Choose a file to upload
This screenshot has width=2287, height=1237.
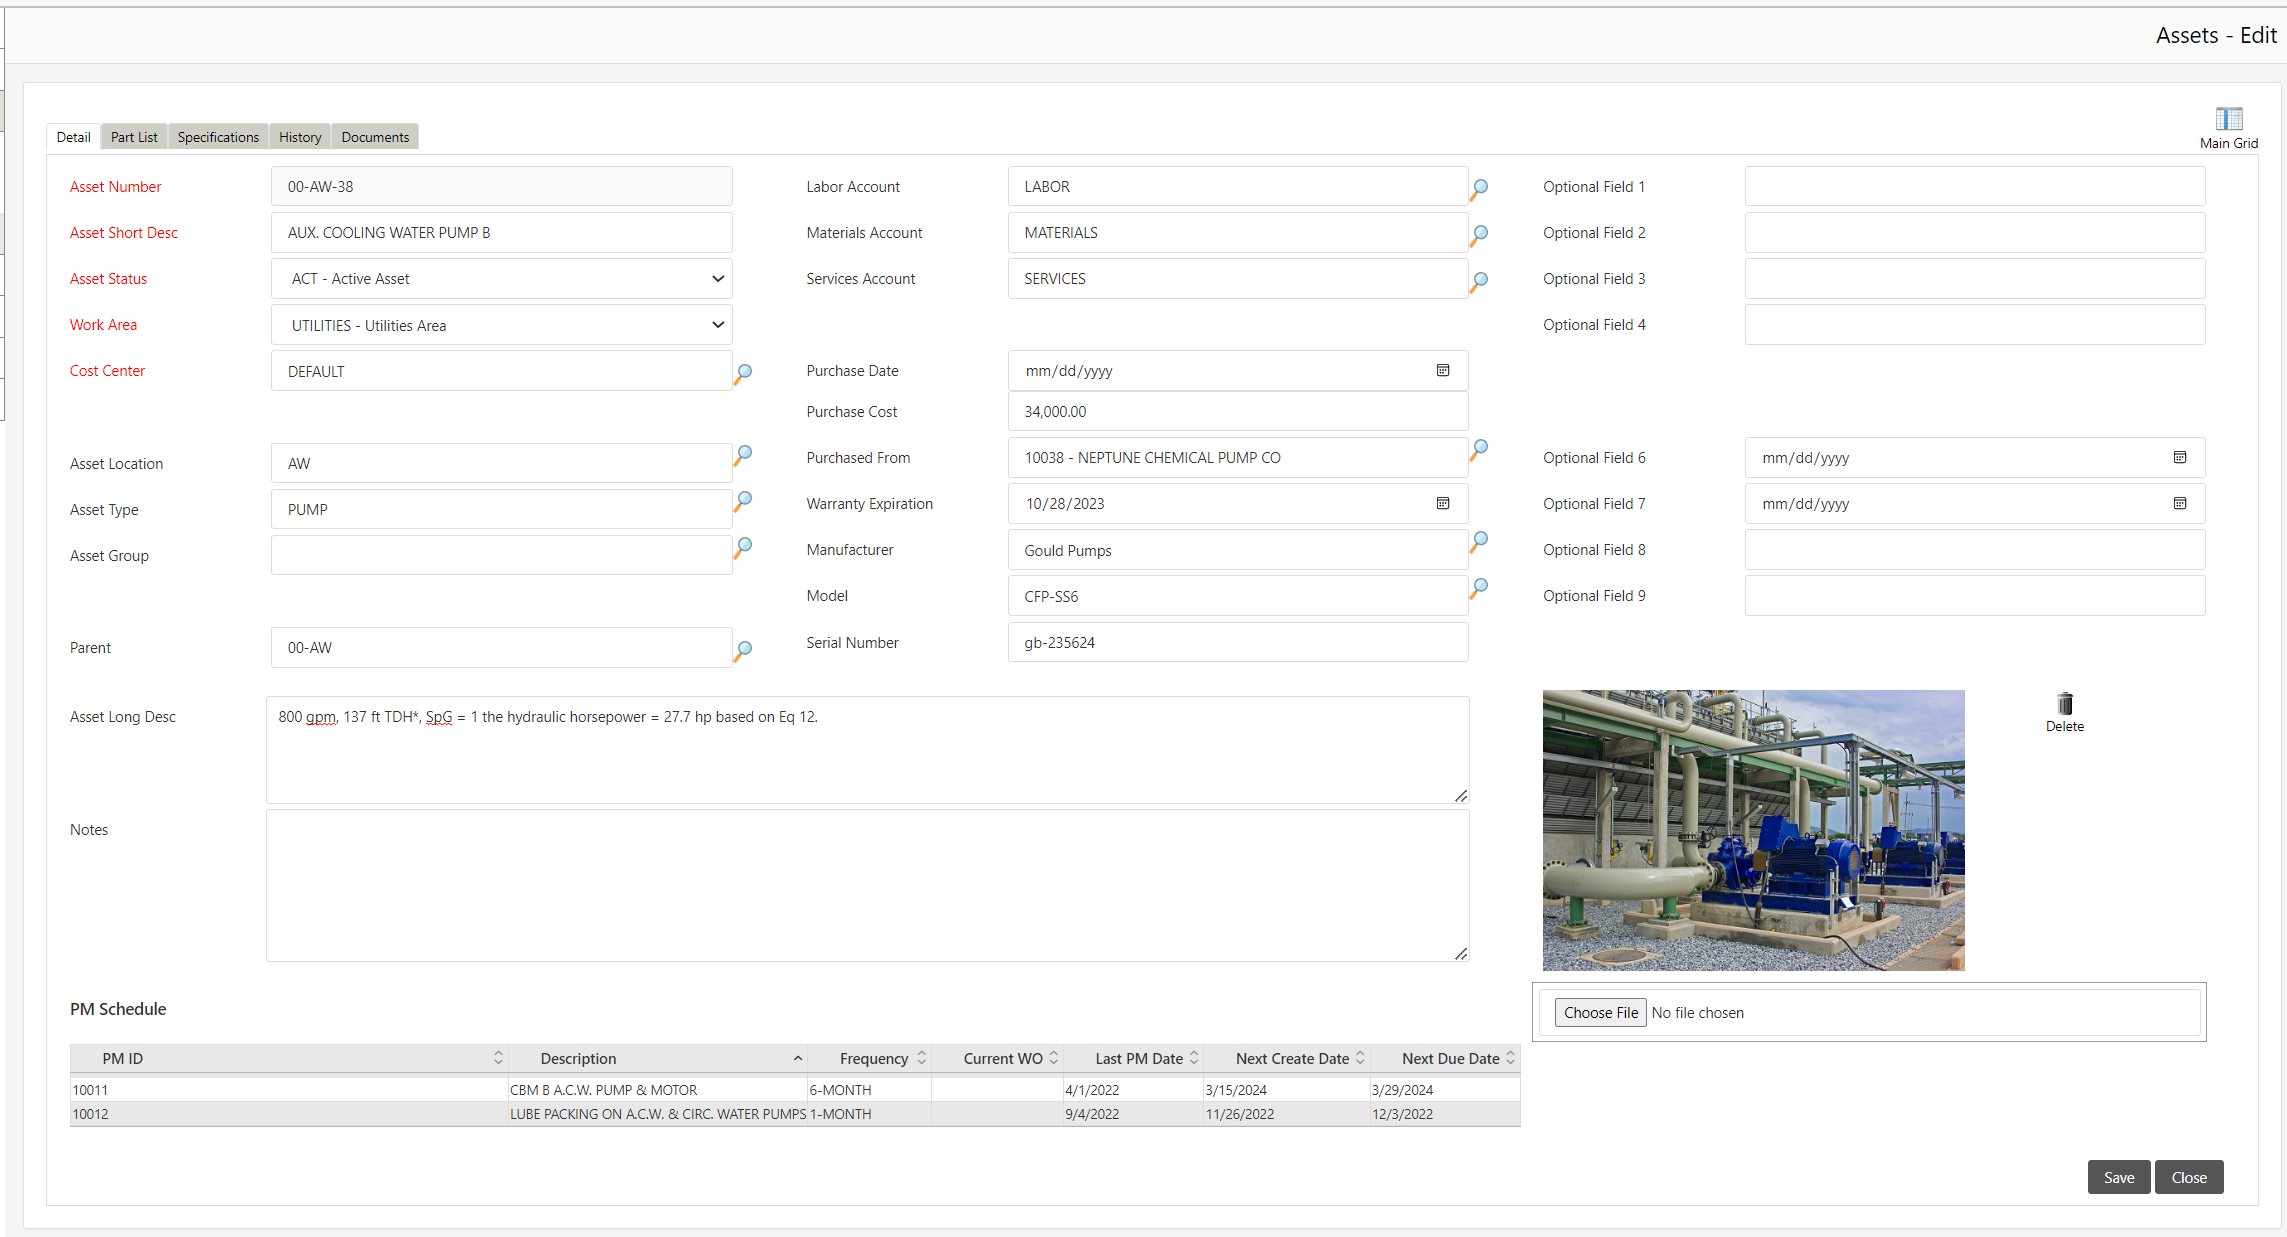pyautogui.click(x=1600, y=1012)
